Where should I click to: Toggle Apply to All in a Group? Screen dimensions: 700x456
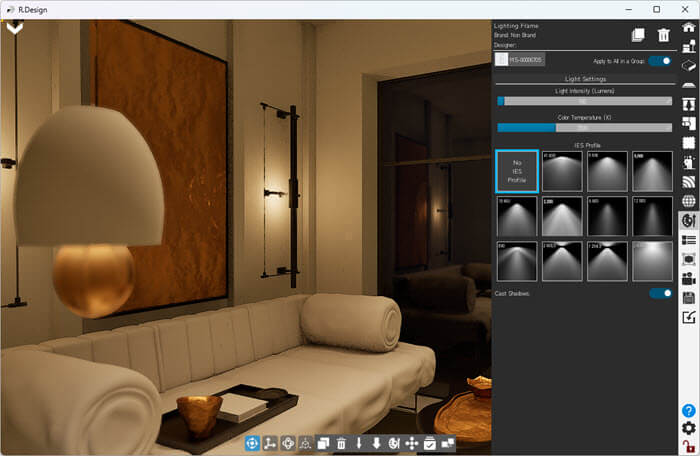click(x=659, y=61)
